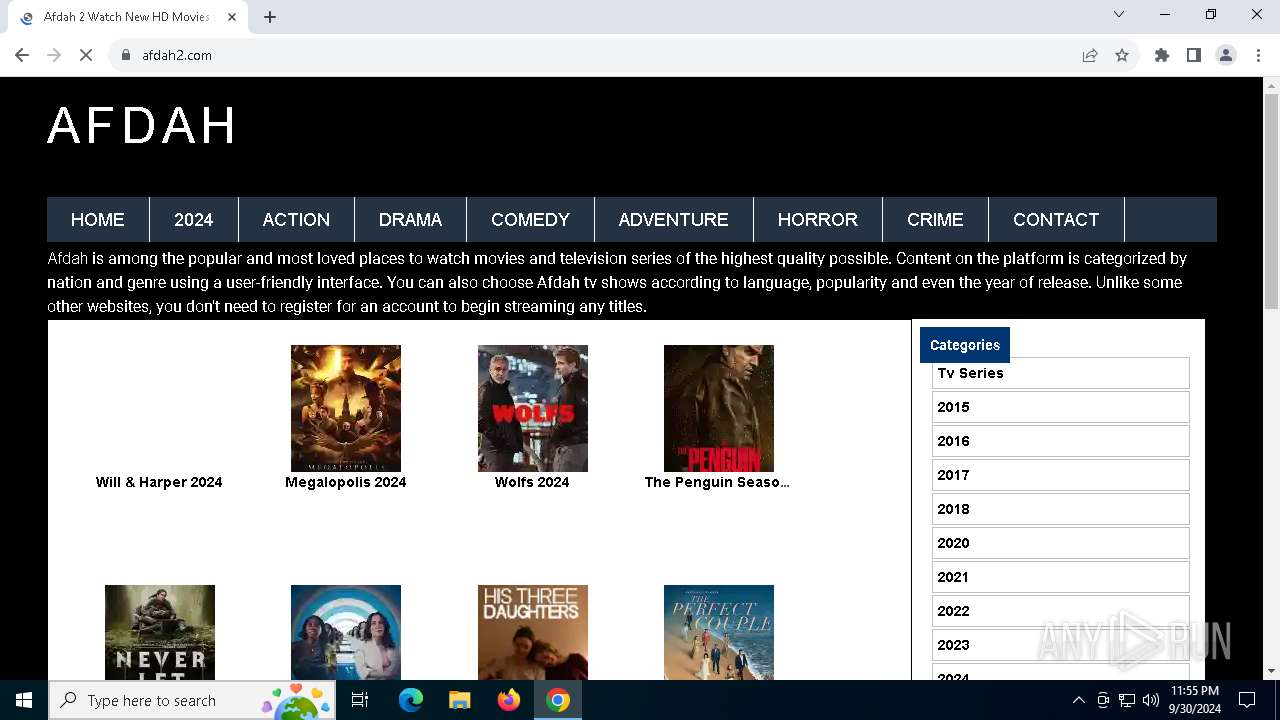Open Chrome extensions puzzle icon
The image size is (1280, 720).
click(x=1162, y=55)
